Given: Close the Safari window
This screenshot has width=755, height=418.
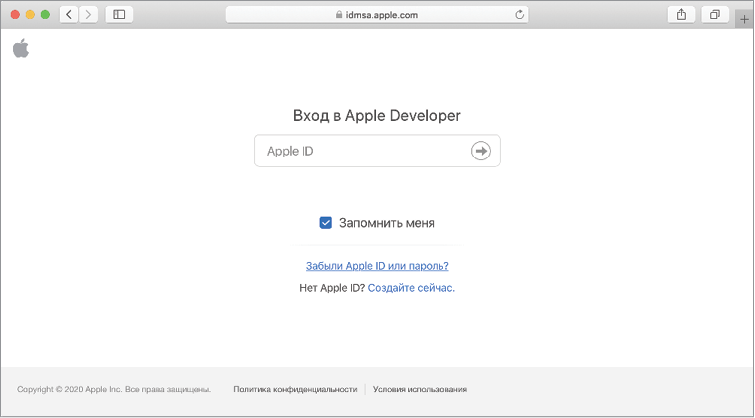Looking at the screenshot, I should click(15, 15).
